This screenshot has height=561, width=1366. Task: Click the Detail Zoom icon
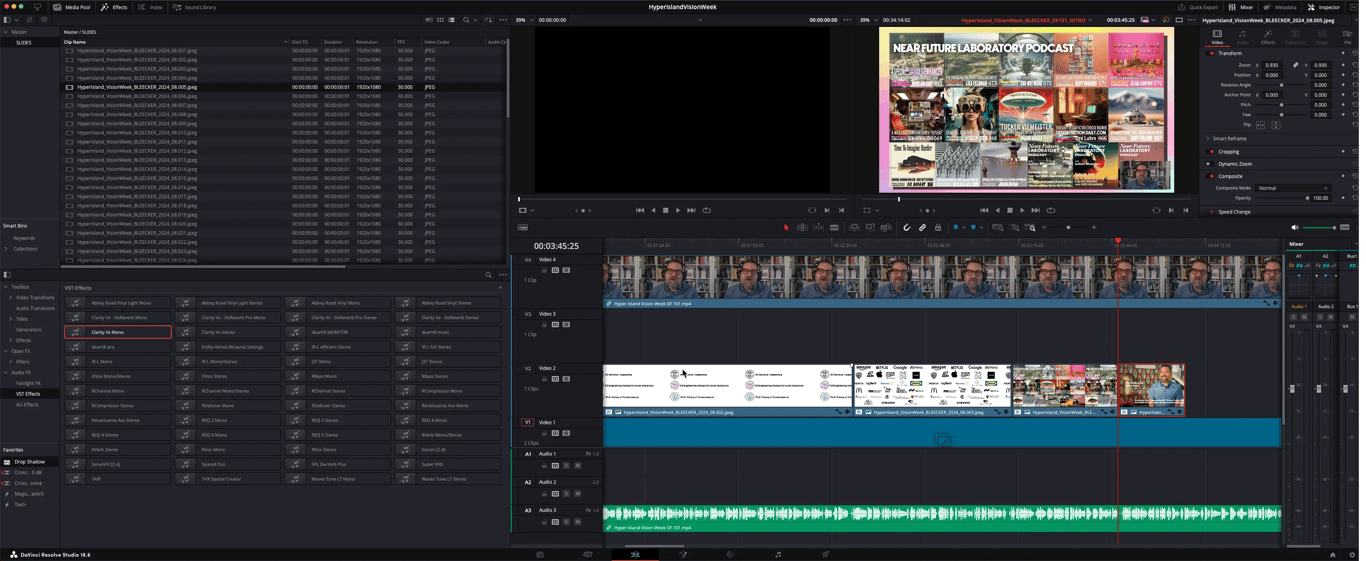(x=1015, y=228)
